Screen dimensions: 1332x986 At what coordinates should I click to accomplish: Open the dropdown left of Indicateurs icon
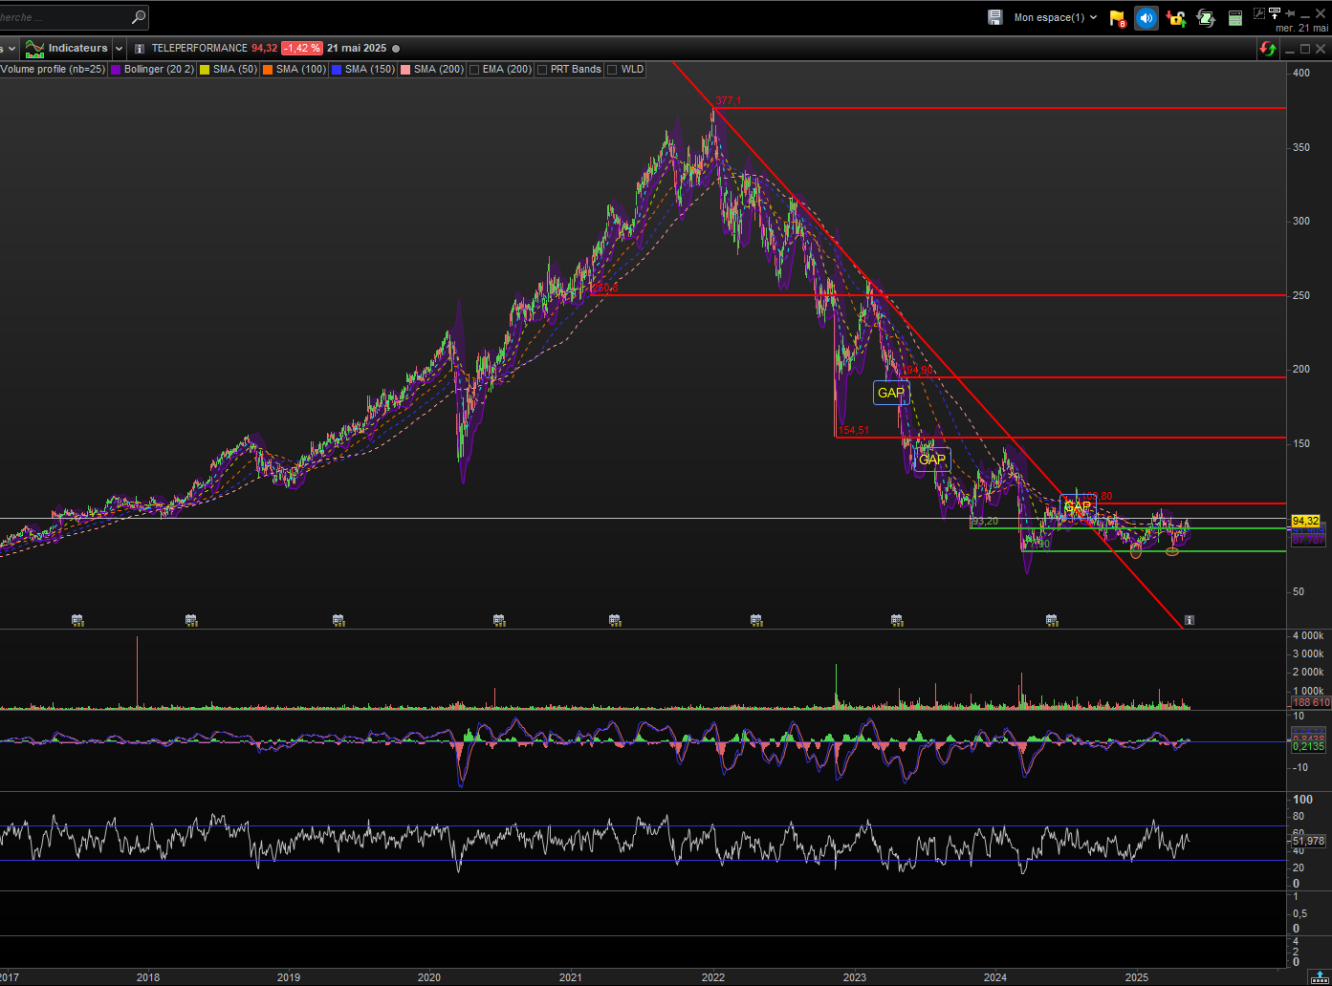click(12, 48)
